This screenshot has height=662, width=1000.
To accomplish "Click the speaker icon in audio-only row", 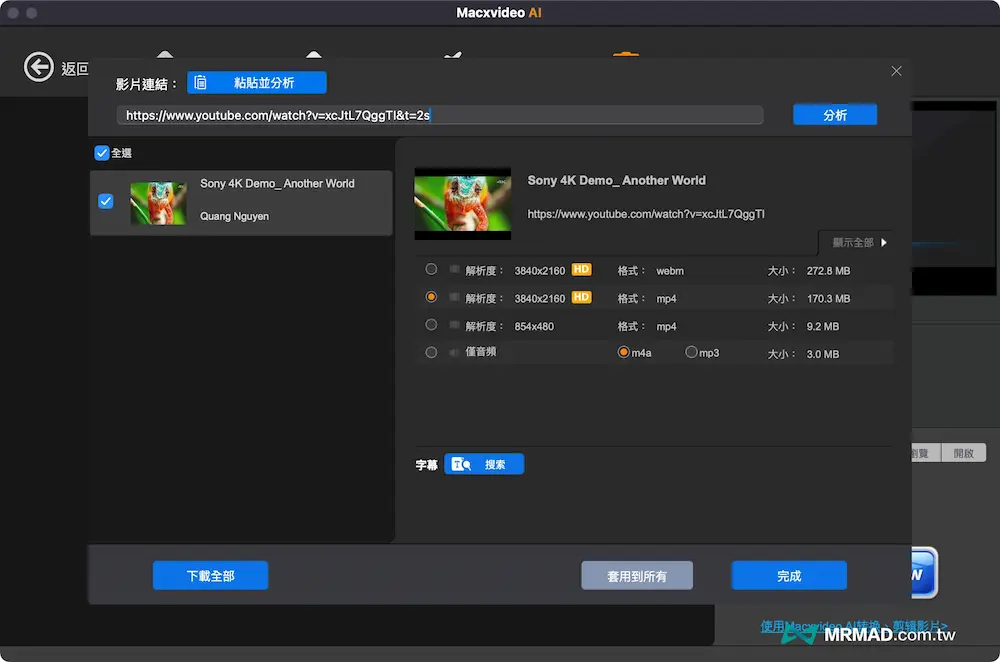I will point(455,353).
